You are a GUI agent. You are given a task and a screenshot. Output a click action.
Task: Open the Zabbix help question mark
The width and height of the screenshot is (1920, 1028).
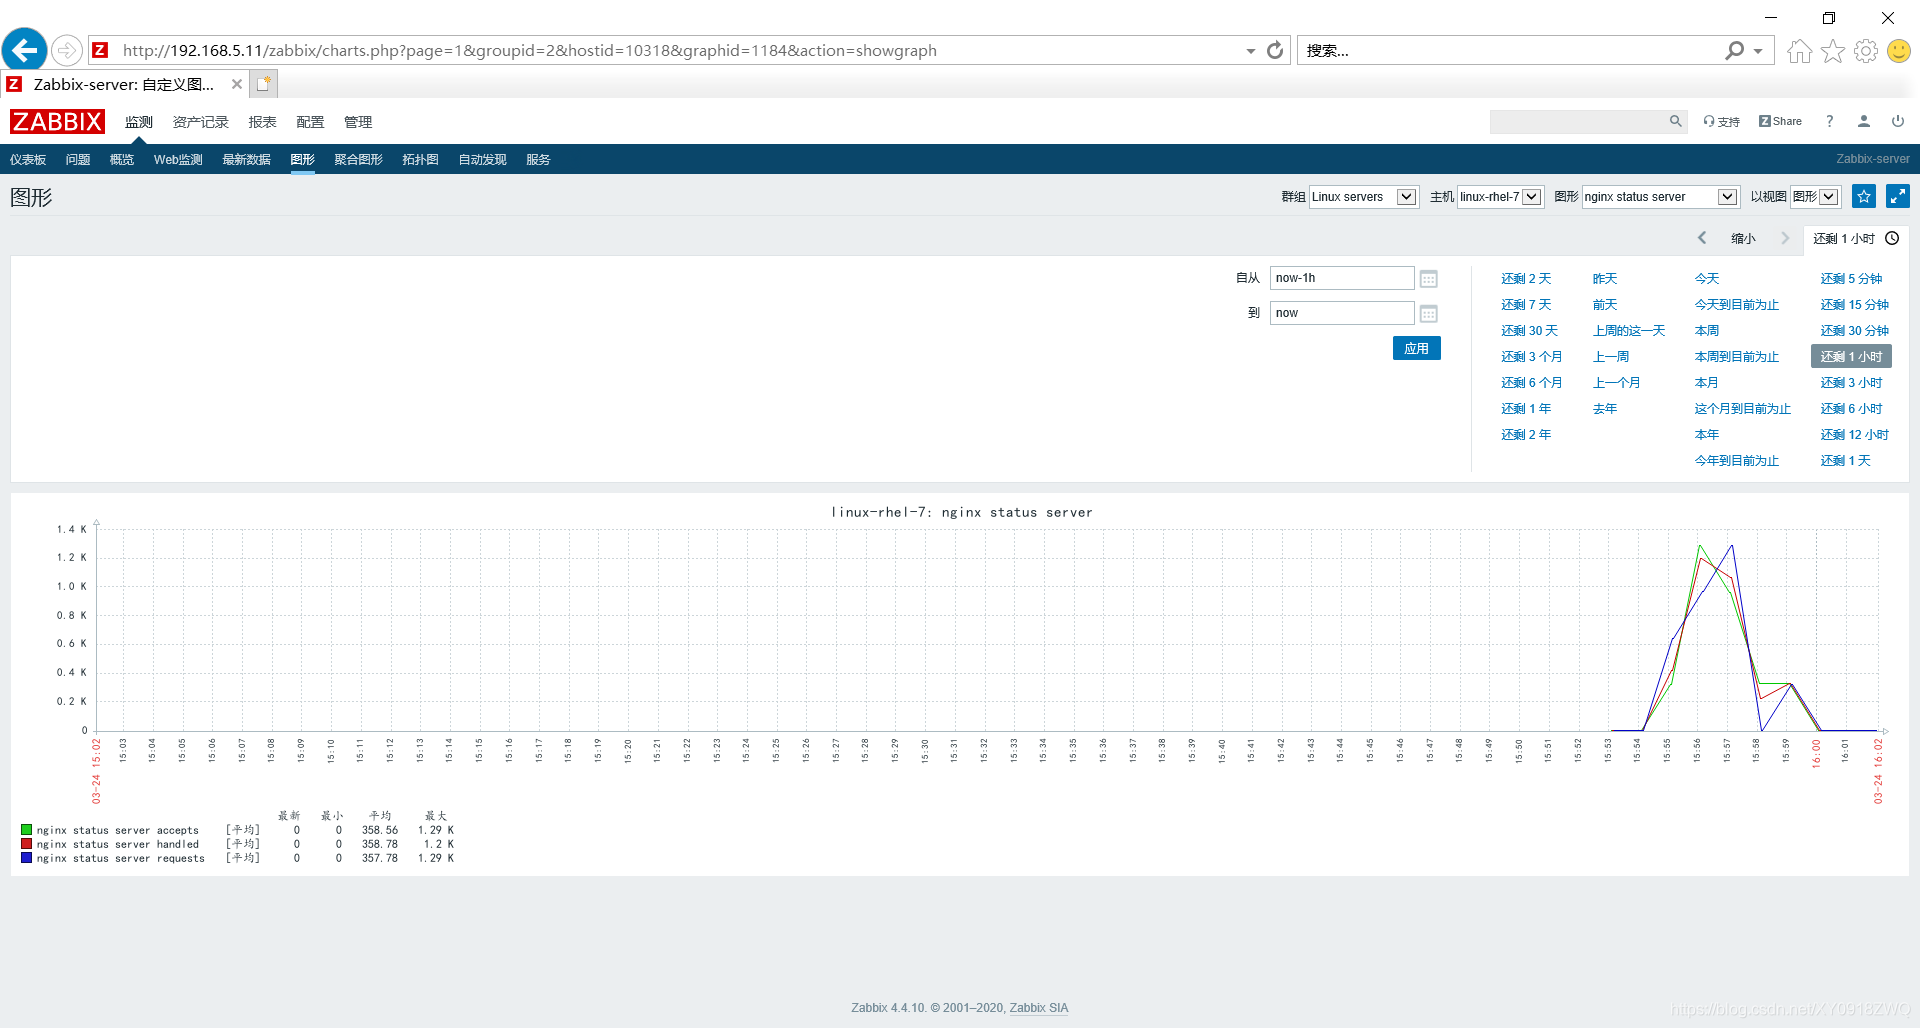click(1829, 121)
